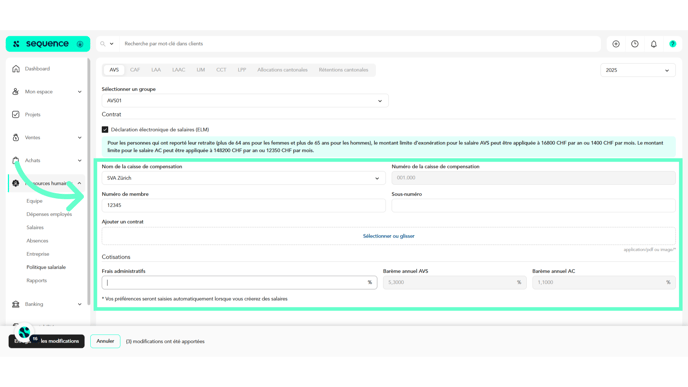Click Sélectionner ou glisser upload link
This screenshot has width=688, height=387.
click(x=388, y=236)
